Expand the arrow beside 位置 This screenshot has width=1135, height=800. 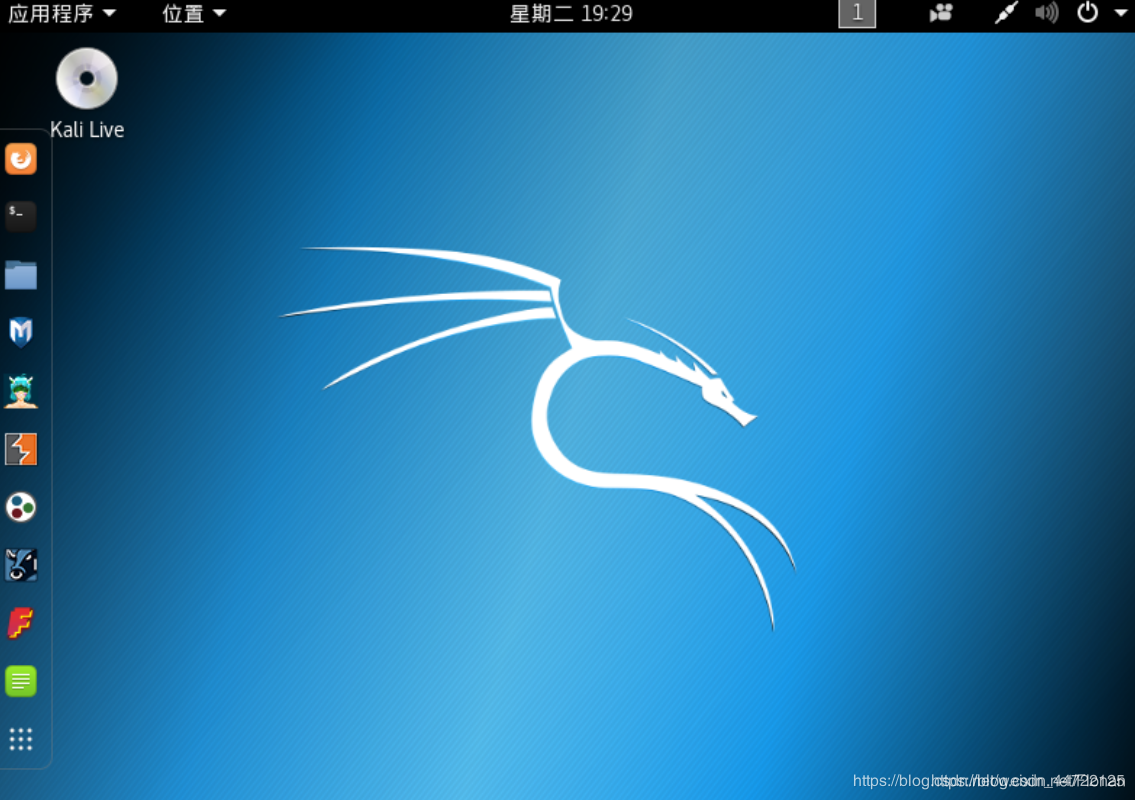219,13
